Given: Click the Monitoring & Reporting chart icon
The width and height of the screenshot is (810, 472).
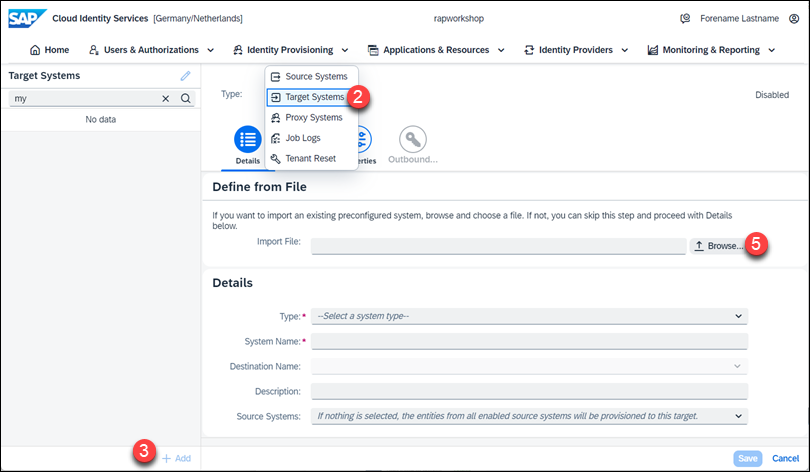Looking at the screenshot, I should (653, 50).
